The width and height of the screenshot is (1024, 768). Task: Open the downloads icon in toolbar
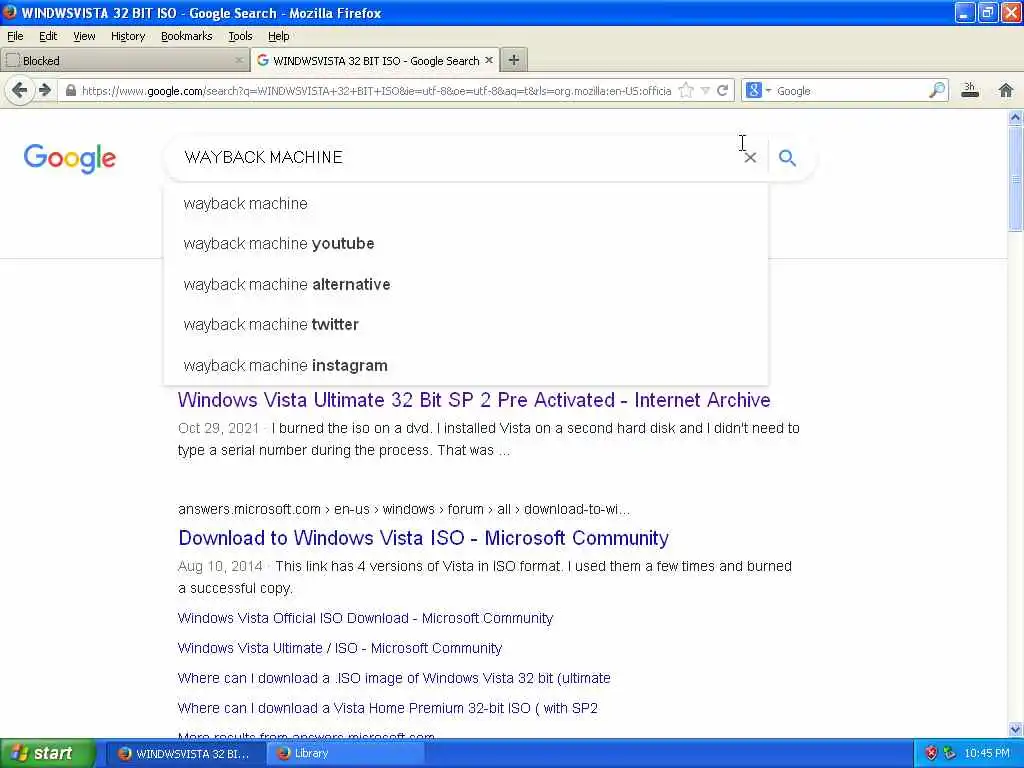[970, 91]
